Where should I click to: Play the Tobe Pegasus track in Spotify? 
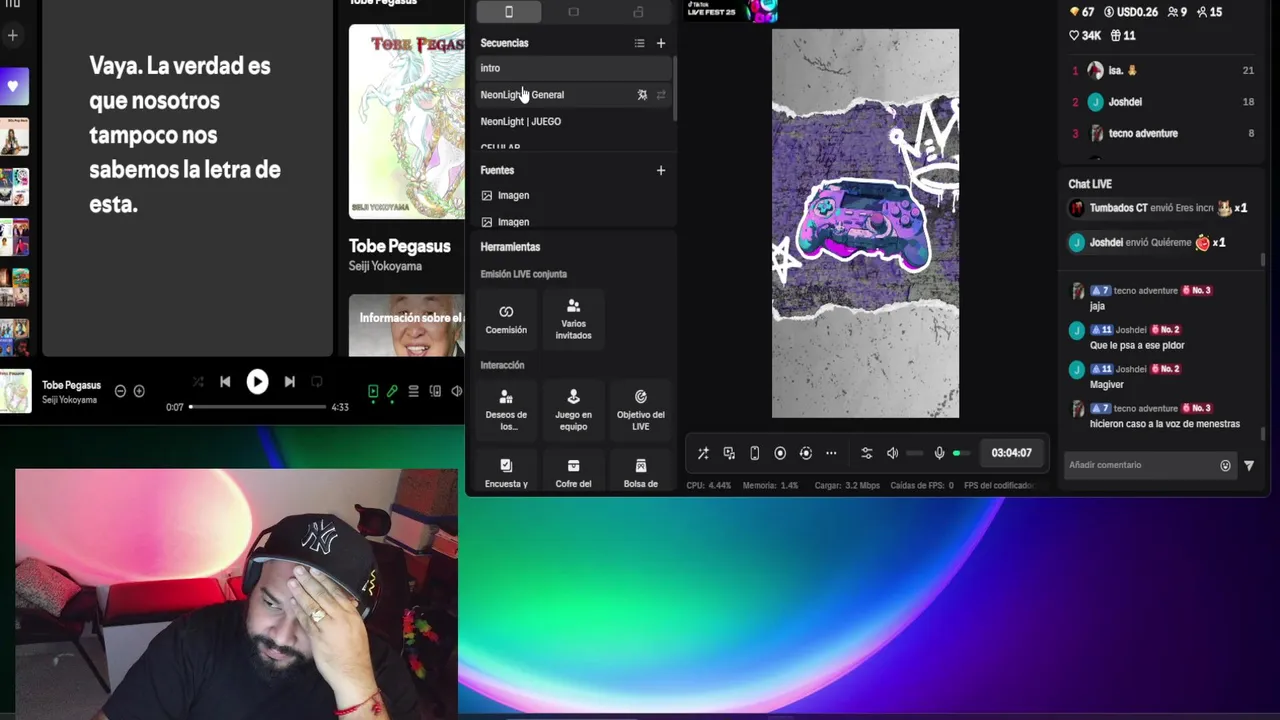[x=257, y=381]
